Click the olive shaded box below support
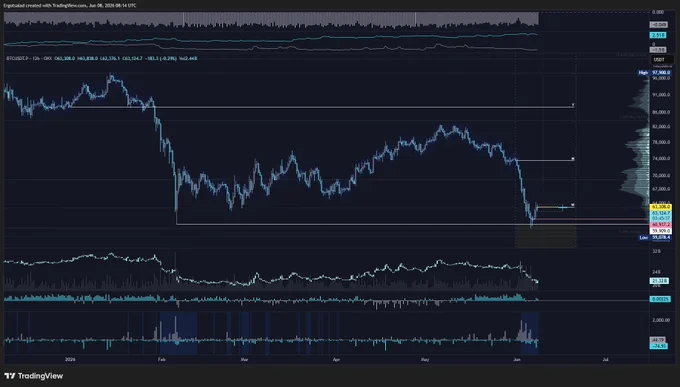Image resolution: width=680 pixels, height=387 pixels. [546, 236]
